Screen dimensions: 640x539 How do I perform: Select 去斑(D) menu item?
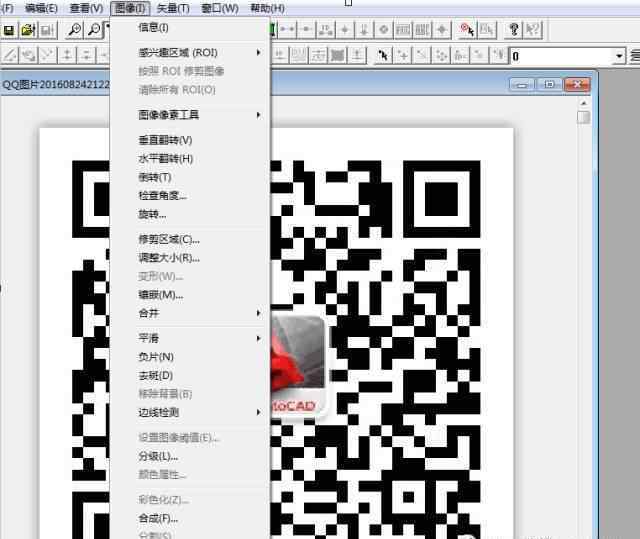click(x=189, y=375)
